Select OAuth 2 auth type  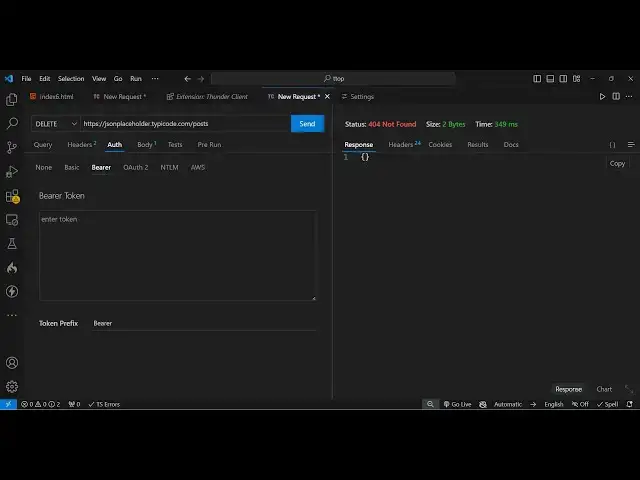136,167
